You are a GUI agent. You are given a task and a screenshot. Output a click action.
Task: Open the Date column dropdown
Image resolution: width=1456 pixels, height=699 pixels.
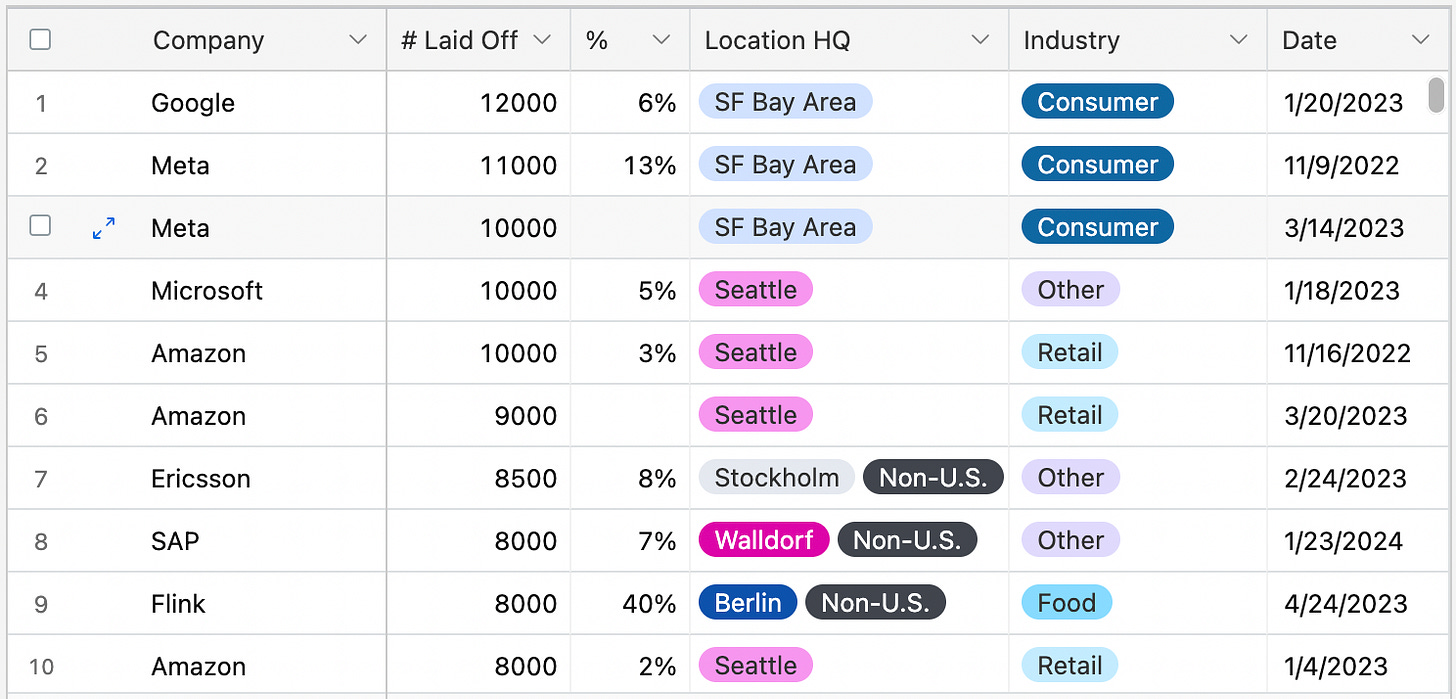tap(1420, 40)
